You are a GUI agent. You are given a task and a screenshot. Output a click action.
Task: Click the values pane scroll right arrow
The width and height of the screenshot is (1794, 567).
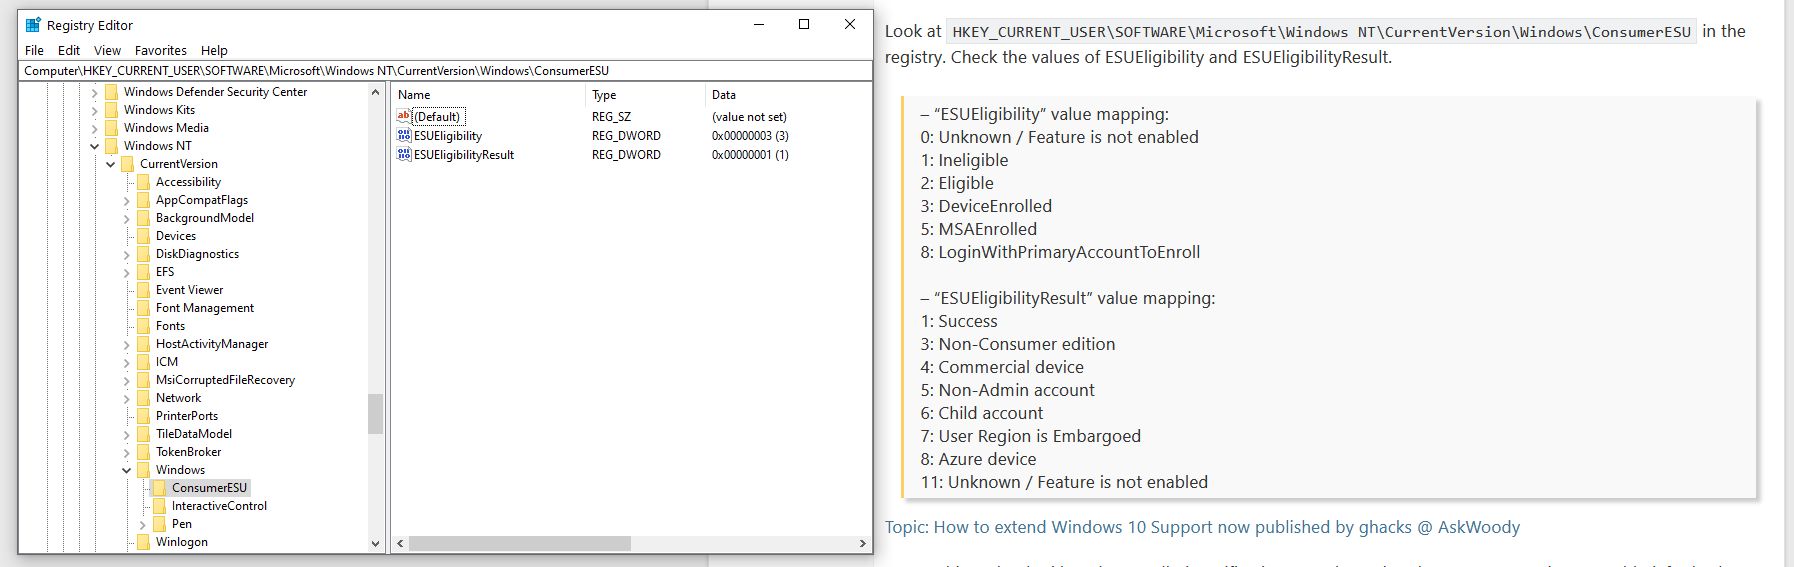coord(863,544)
